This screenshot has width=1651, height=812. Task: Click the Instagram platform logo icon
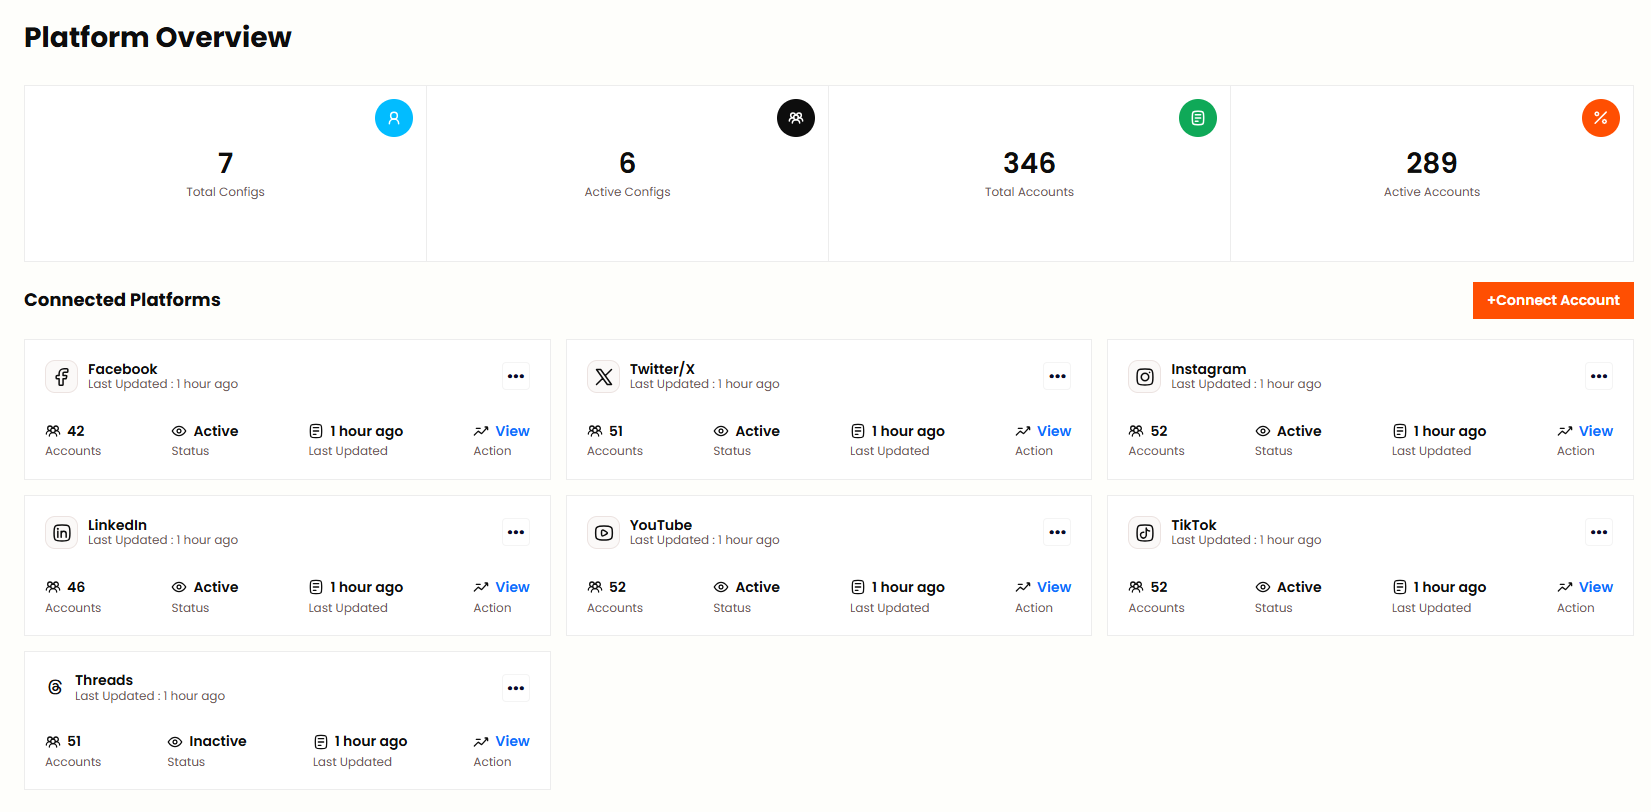pyautogui.click(x=1145, y=377)
